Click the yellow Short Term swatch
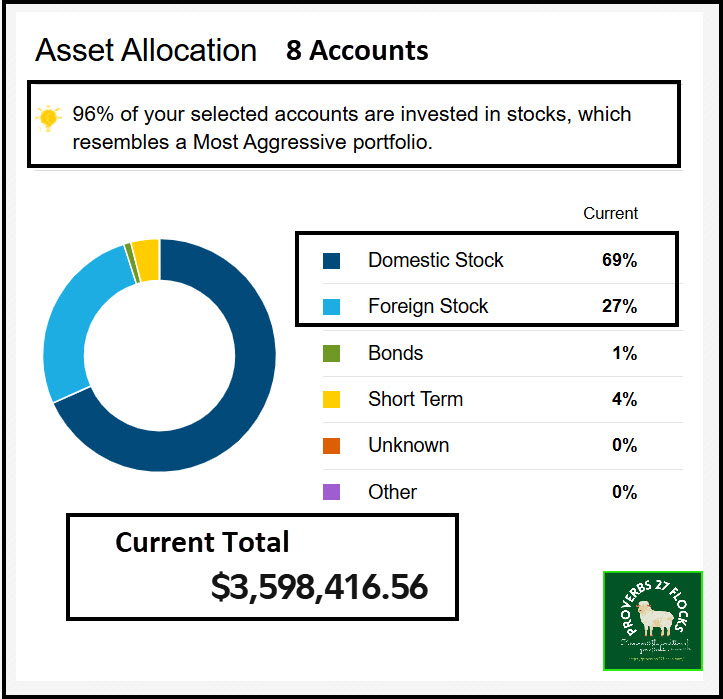This screenshot has height=699, width=723. (332, 399)
